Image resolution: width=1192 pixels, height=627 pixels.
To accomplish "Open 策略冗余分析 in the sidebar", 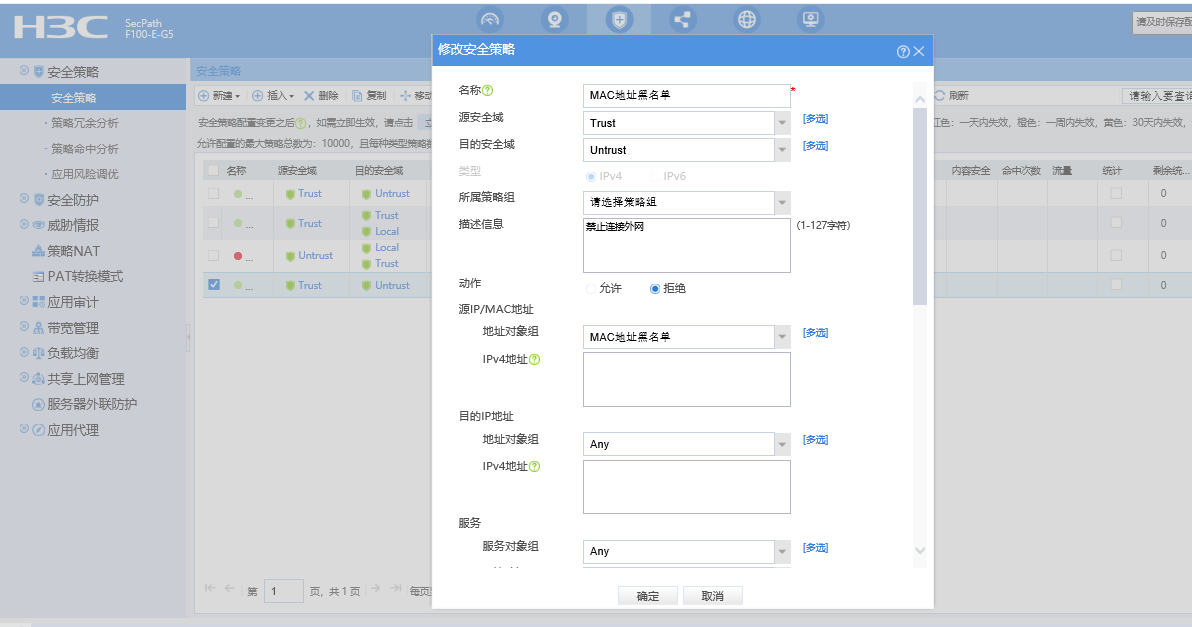I will tap(84, 123).
